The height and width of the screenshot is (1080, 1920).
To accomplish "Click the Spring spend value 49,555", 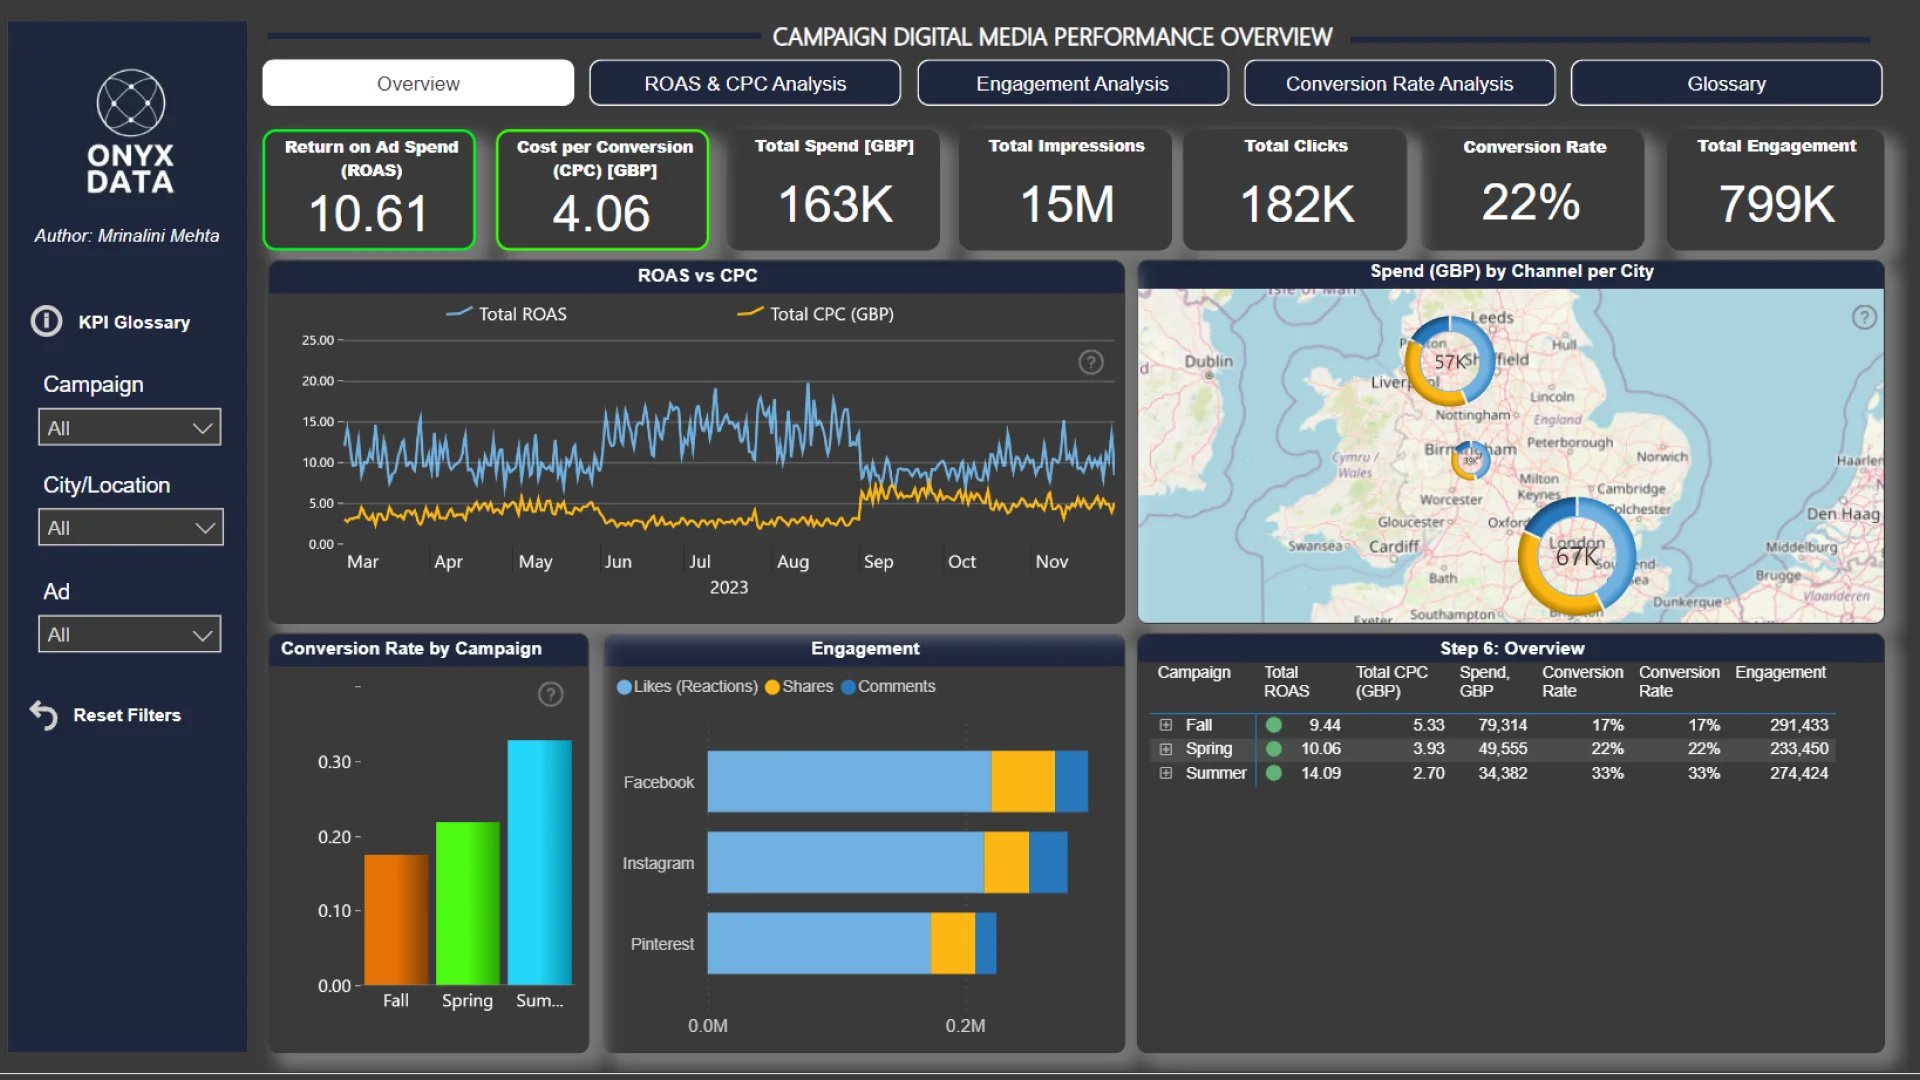I will coord(1503,749).
